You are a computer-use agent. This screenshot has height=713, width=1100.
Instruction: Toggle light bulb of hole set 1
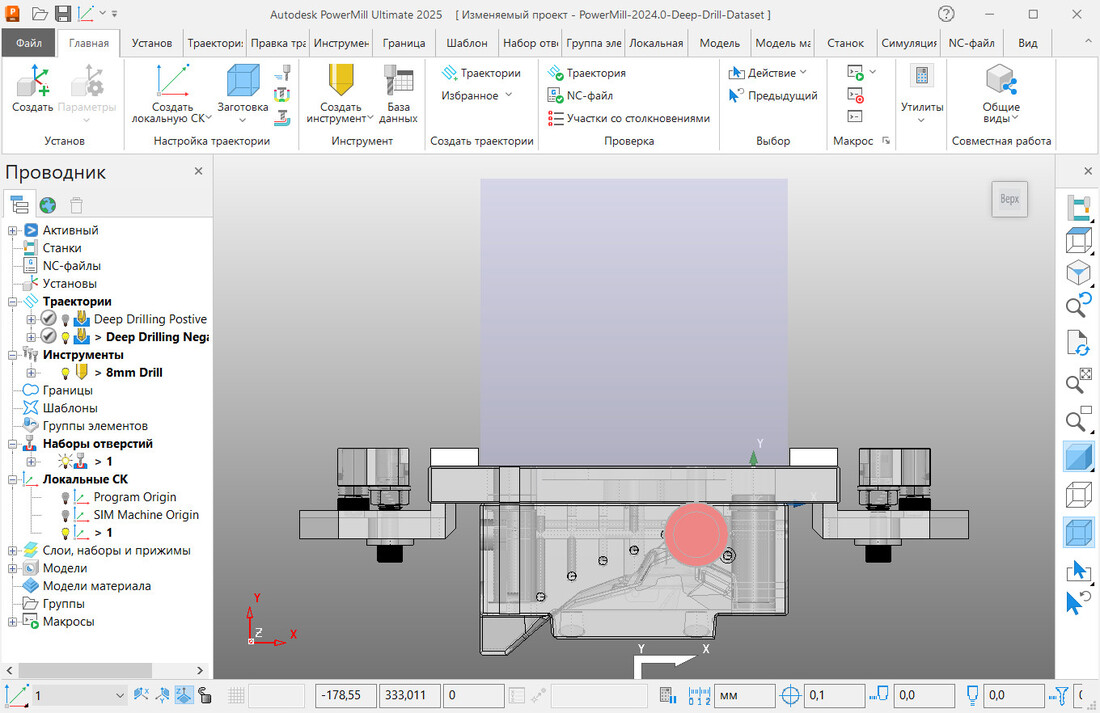point(65,462)
